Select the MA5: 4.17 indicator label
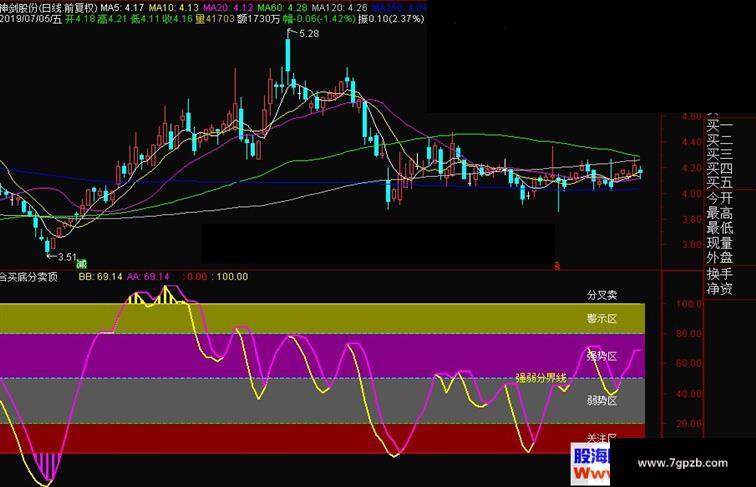This screenshot has height=487, width=756. (x=122, y=8)
